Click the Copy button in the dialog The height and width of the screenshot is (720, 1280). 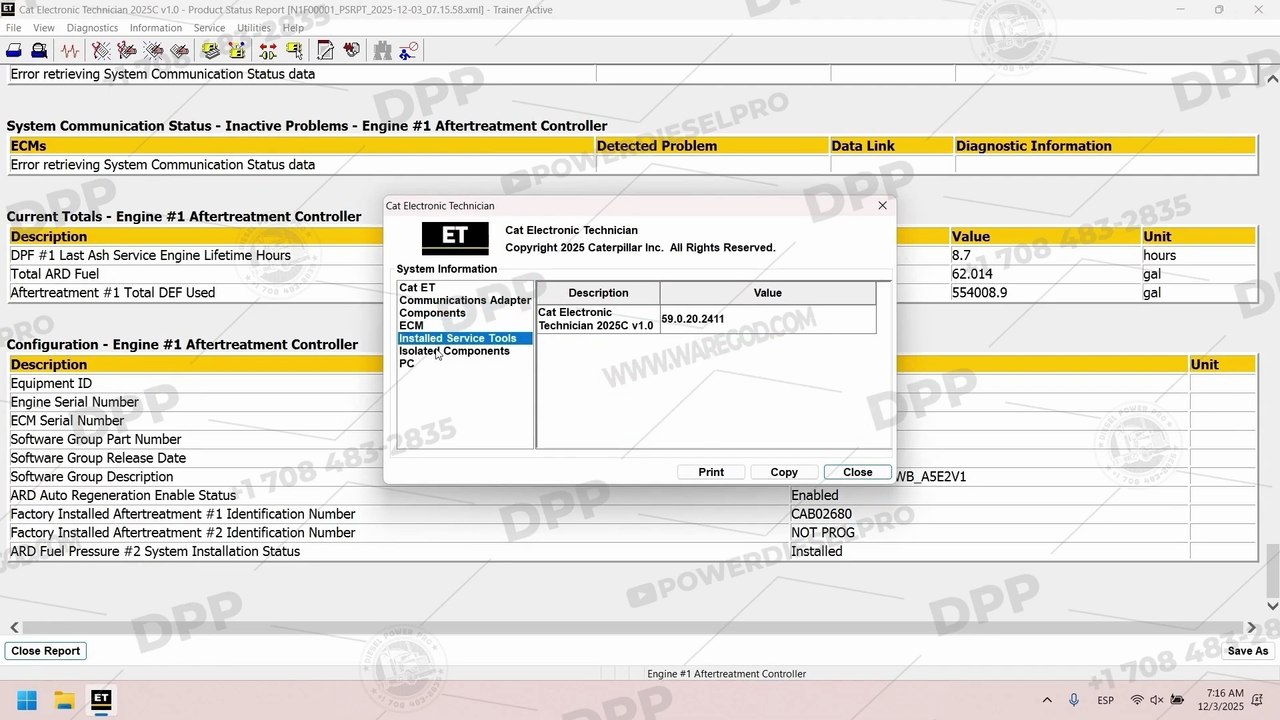coord(784,472)
